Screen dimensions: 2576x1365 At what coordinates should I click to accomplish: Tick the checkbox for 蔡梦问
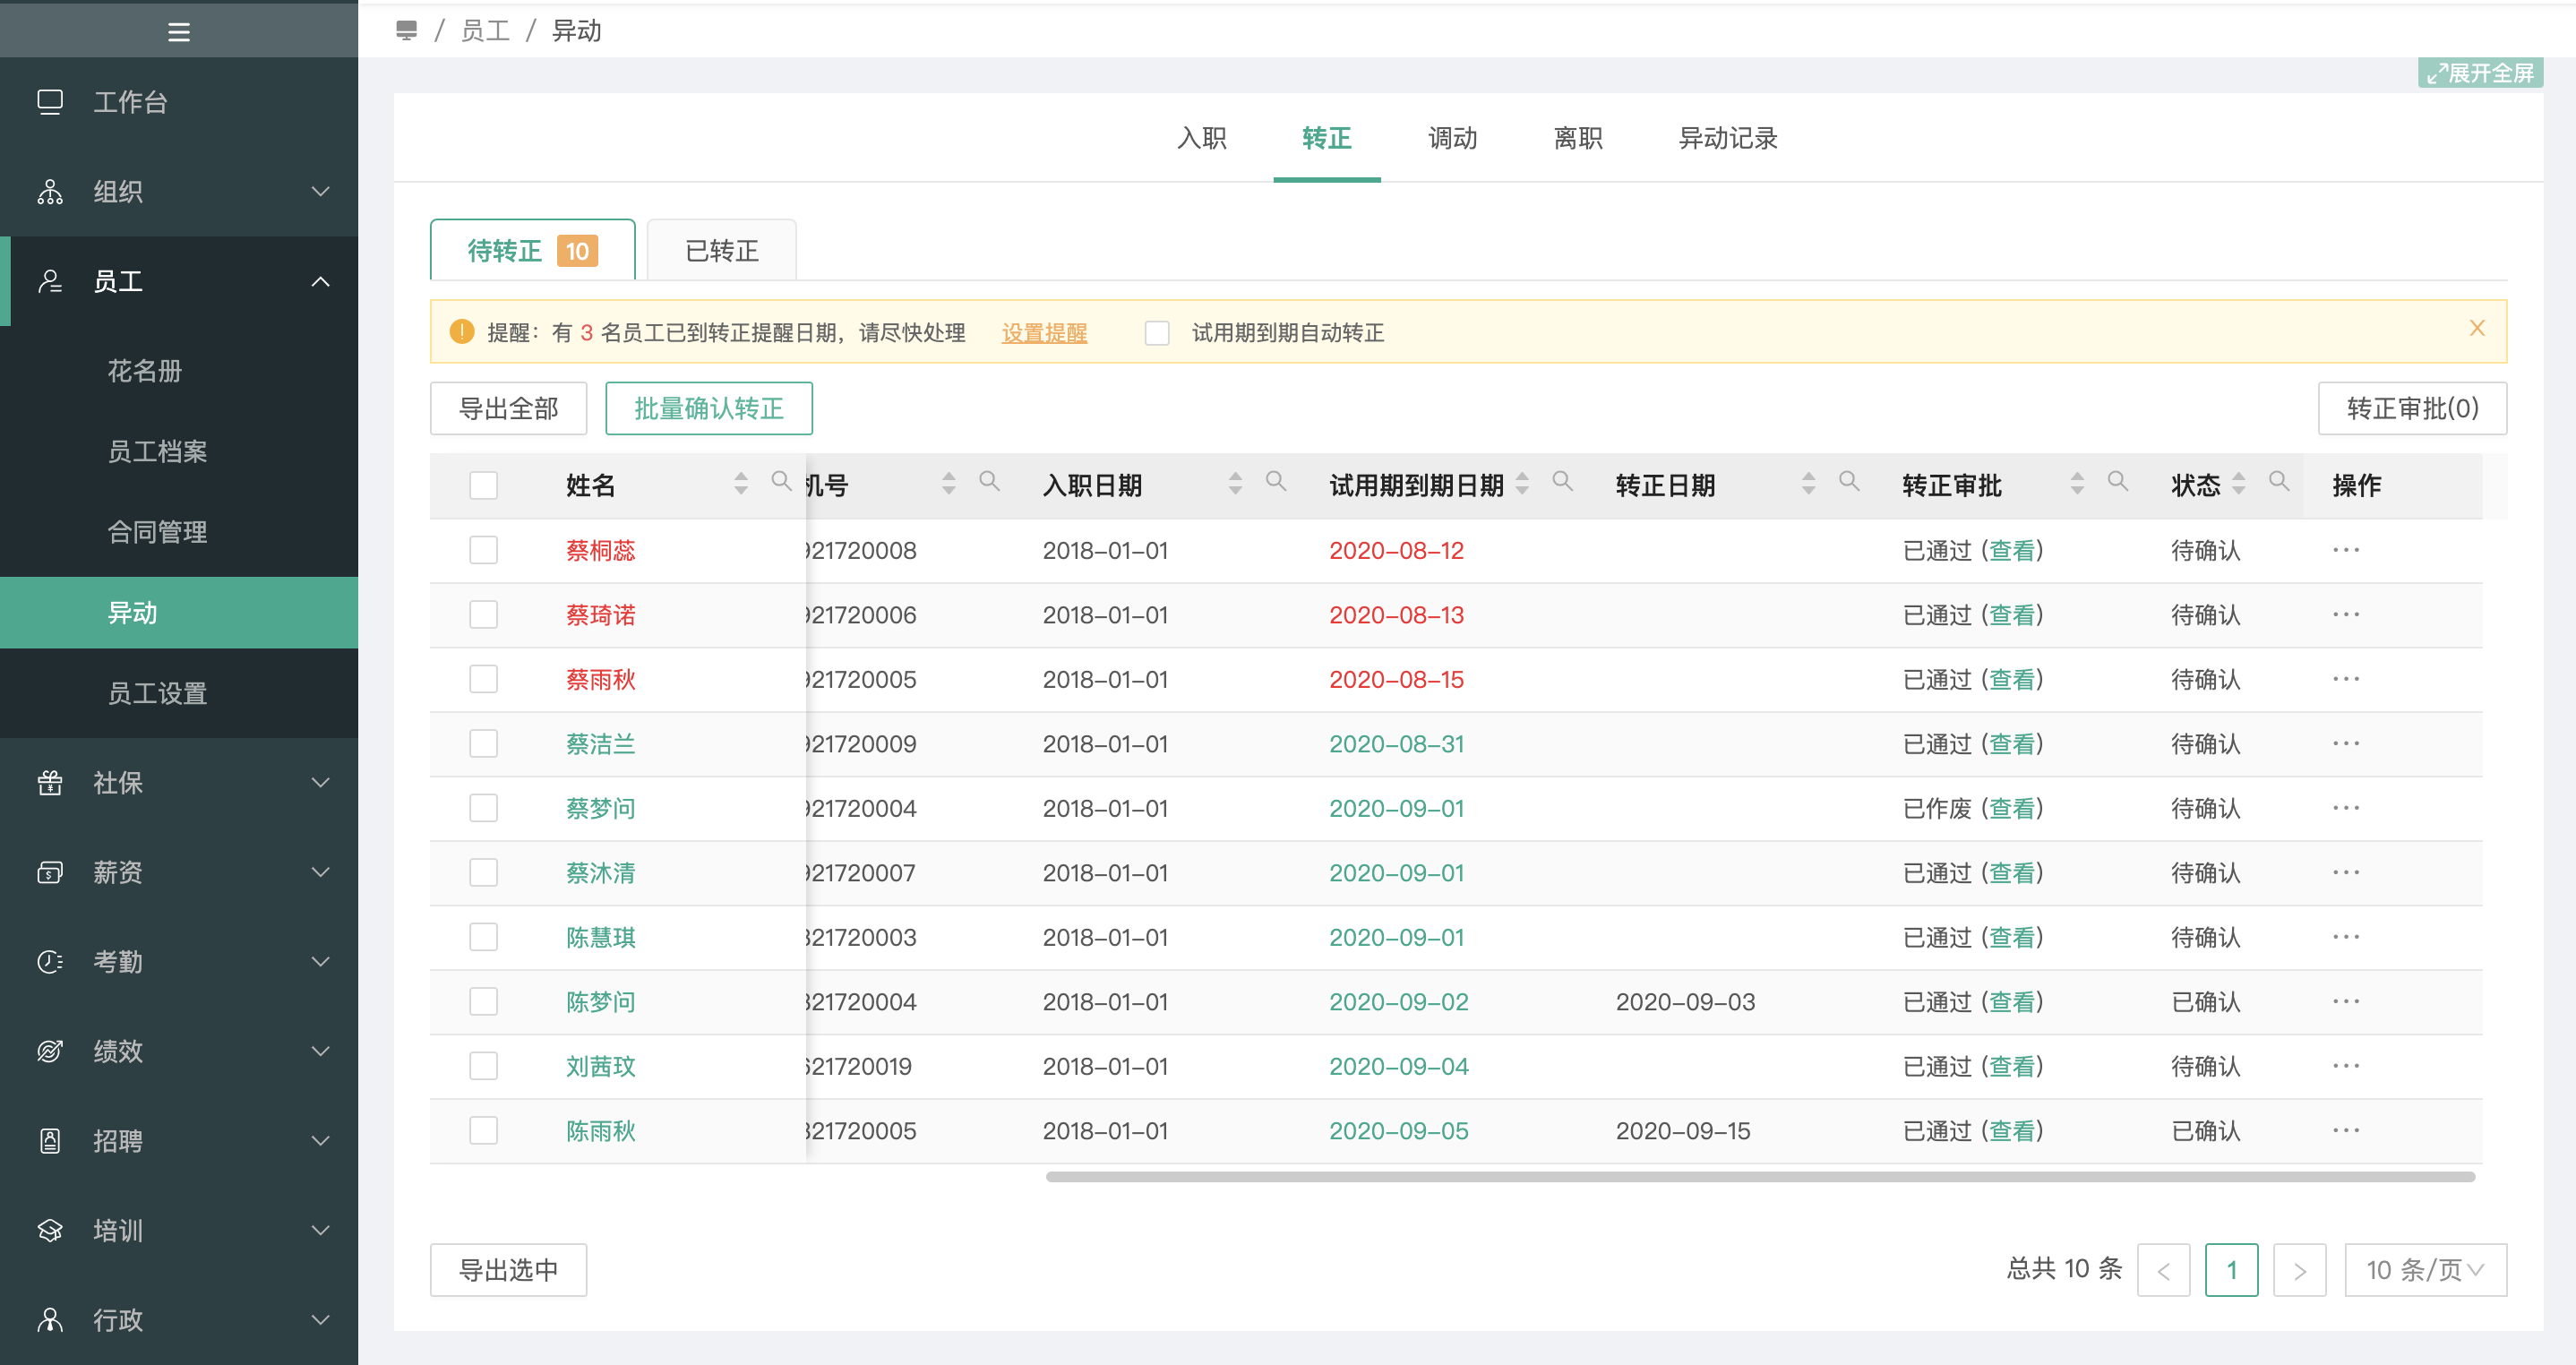point(484,808)
